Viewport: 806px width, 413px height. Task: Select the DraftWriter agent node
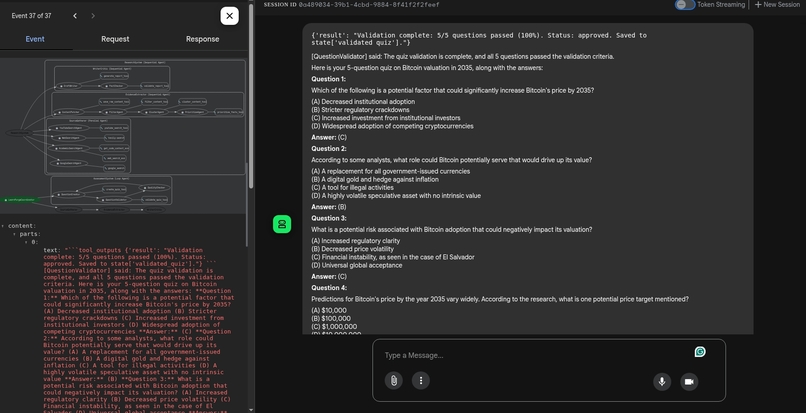pos(68,86)
